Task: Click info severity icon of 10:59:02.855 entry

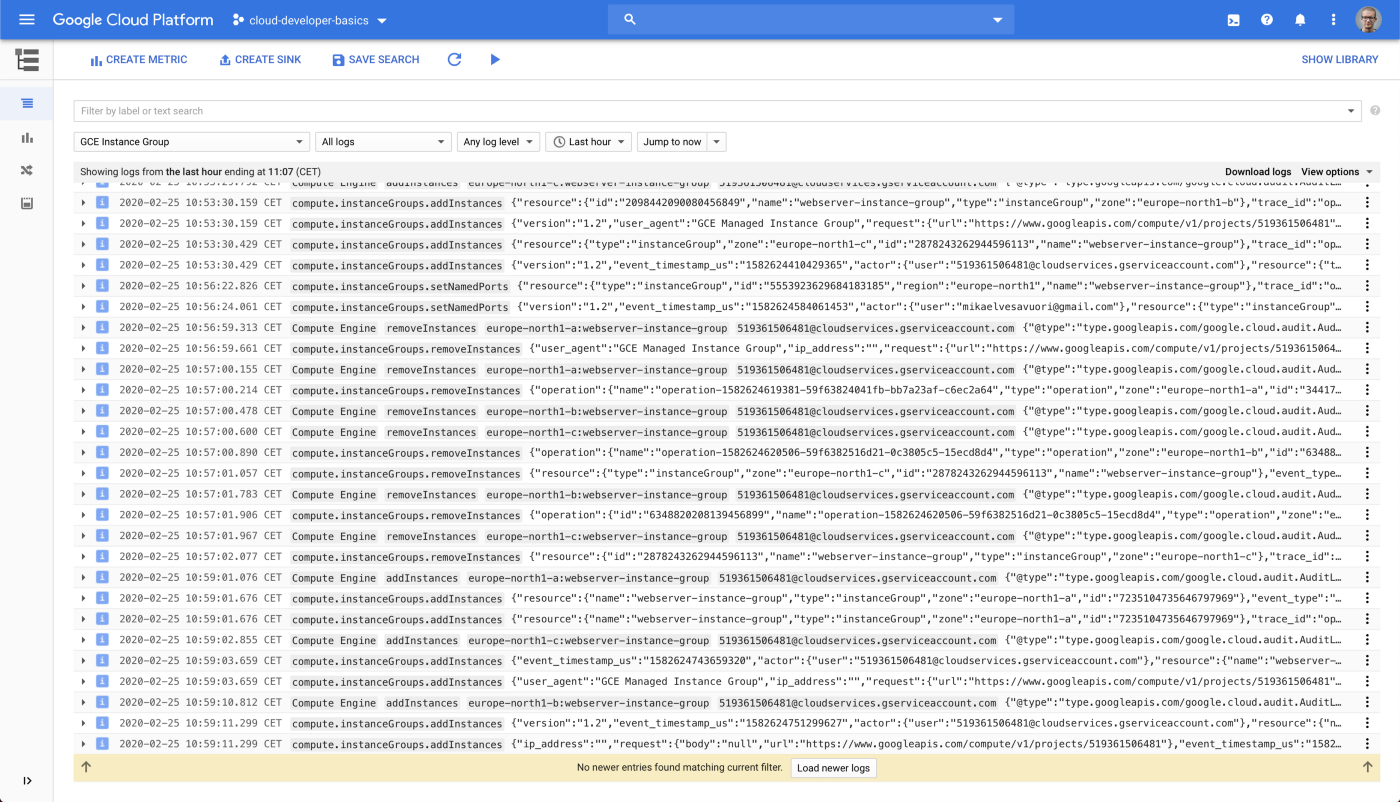Action: click(101, 640)
